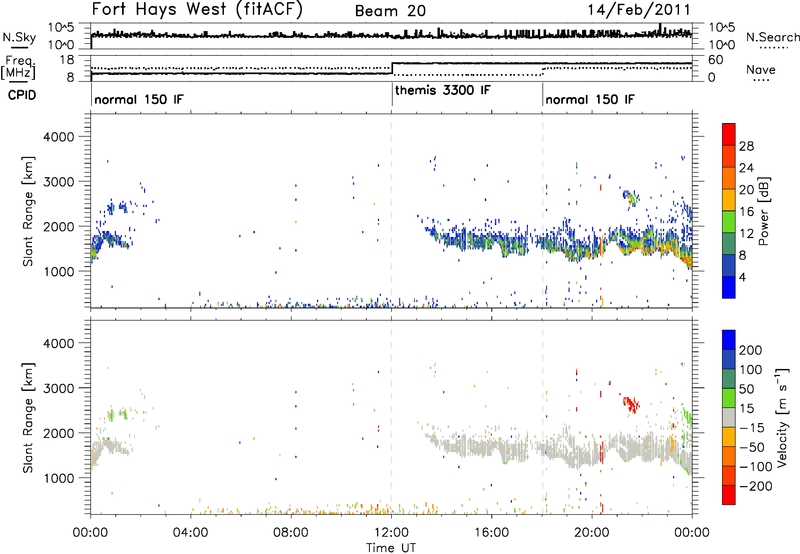Click the "04:00" time tick label
The height and width of the screenshot is (554, 800).
pyautogui.click(x=190, y=533)
